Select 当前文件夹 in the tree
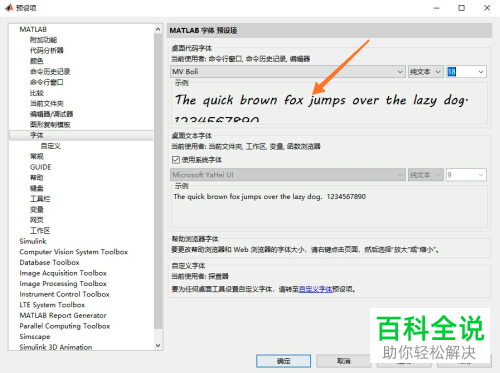This screenshot has width=500, height=373. 47,104
